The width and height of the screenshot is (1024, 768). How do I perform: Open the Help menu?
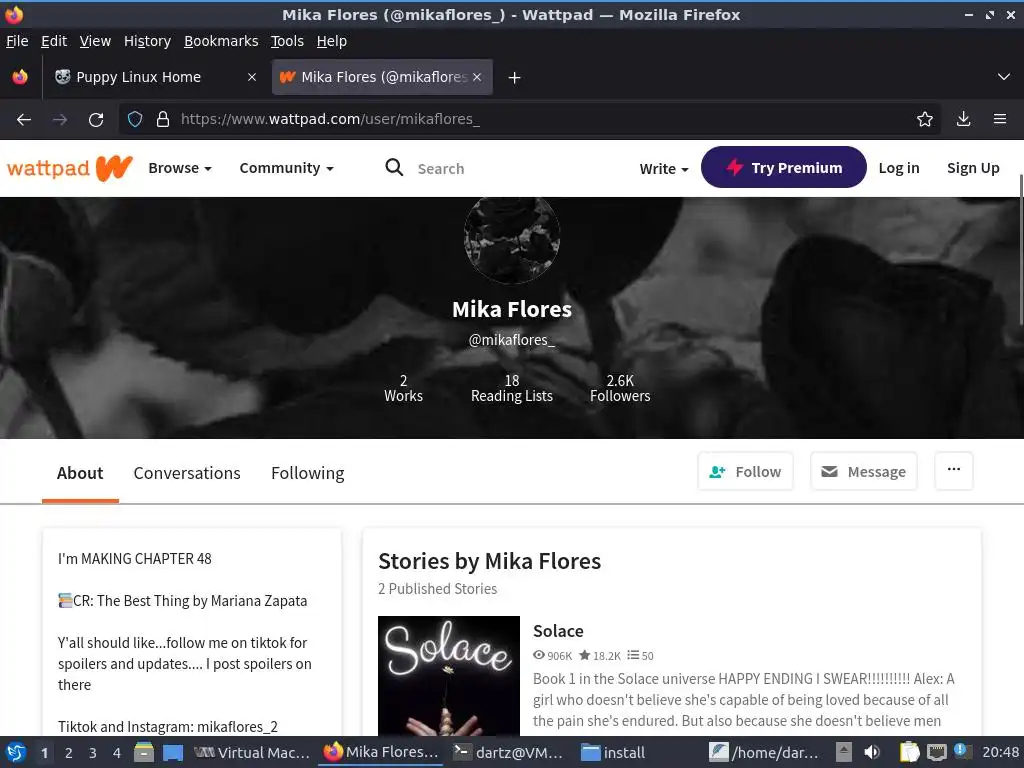(x=331, y=41)
